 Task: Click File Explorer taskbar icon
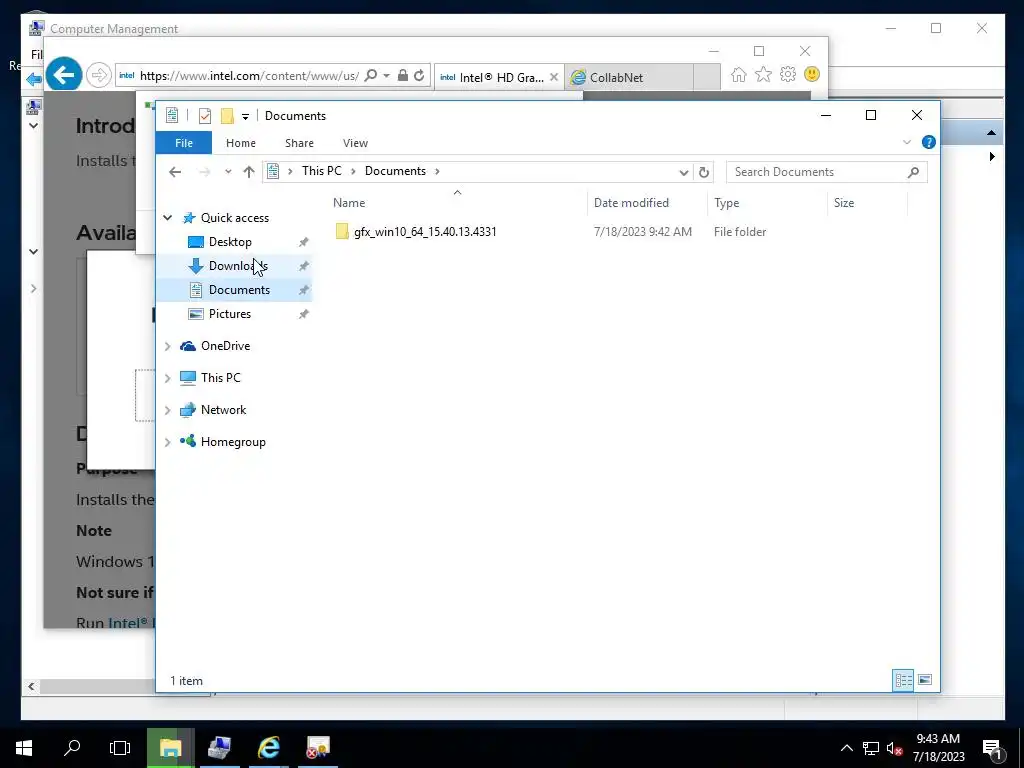(170, 748)
